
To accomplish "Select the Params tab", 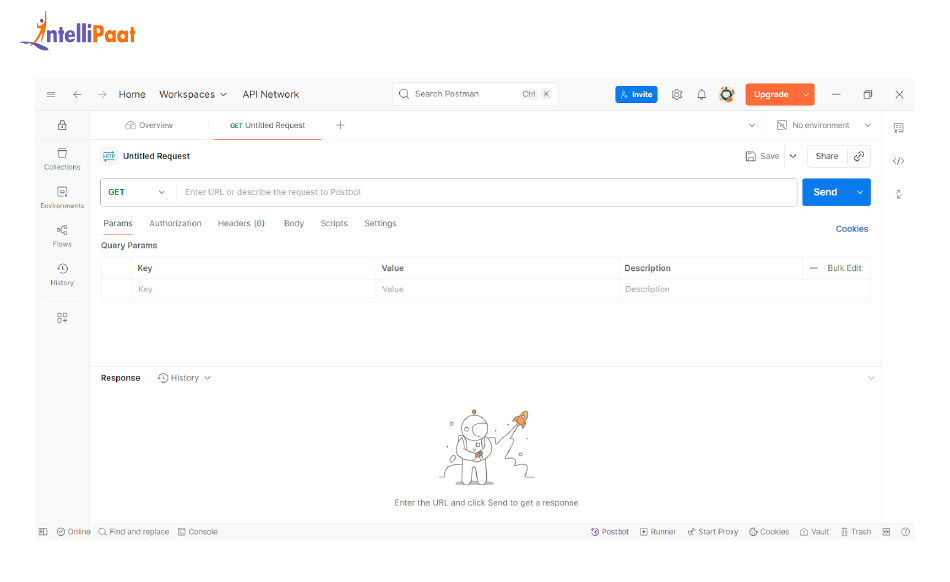I will pos(118,223).
